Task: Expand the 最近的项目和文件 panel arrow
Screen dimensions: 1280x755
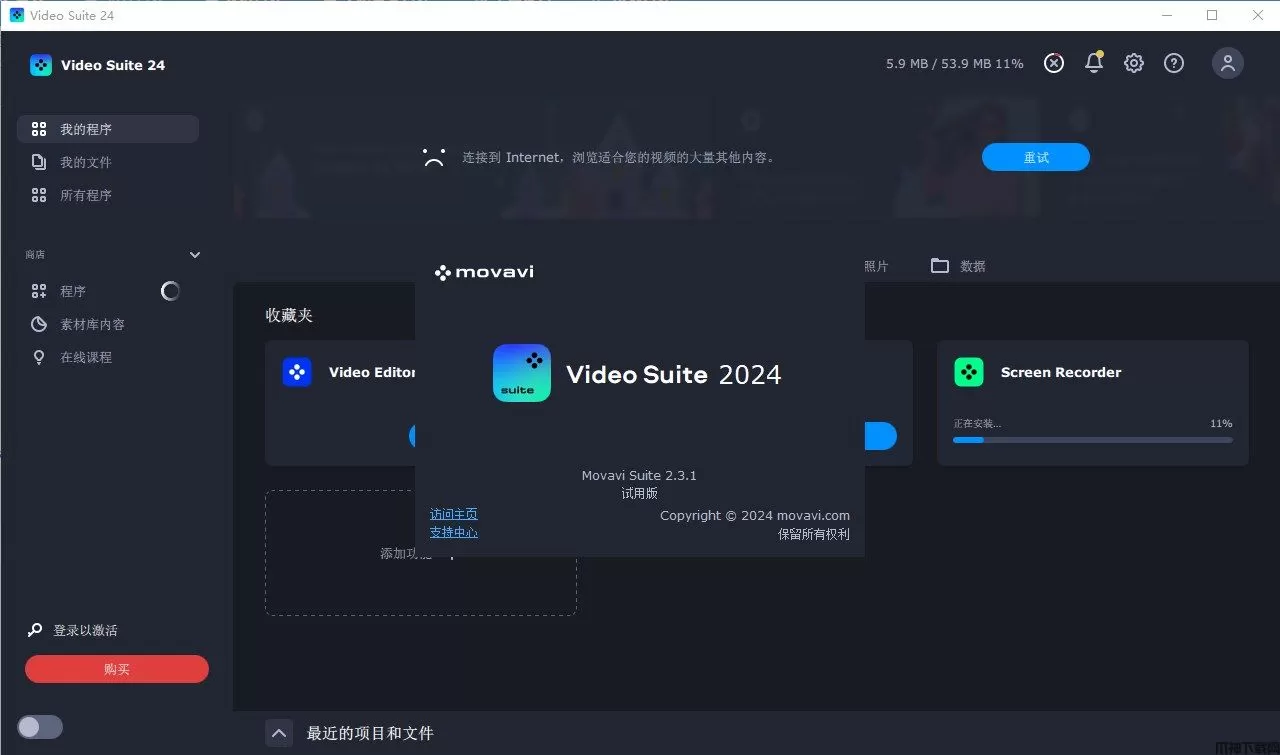Action: [279, 733]
